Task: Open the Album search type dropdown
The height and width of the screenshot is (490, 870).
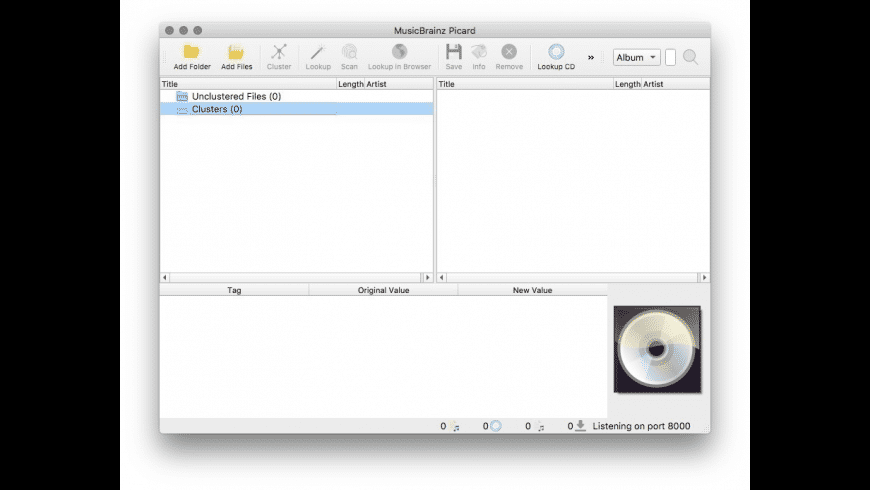Action: (x=636, y=57)
